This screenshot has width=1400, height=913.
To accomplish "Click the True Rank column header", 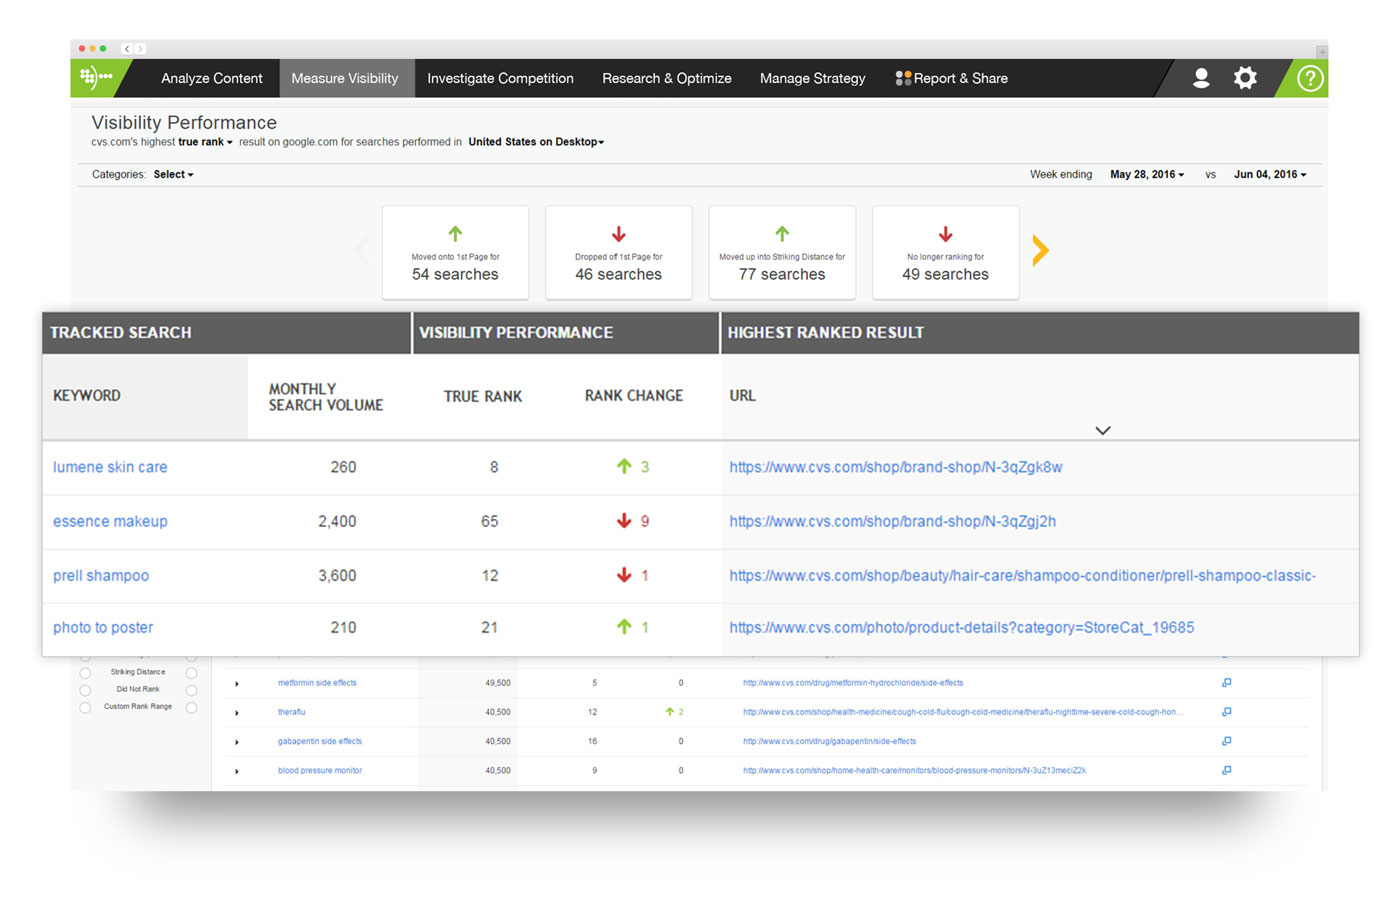I will (x=483, y=396).
